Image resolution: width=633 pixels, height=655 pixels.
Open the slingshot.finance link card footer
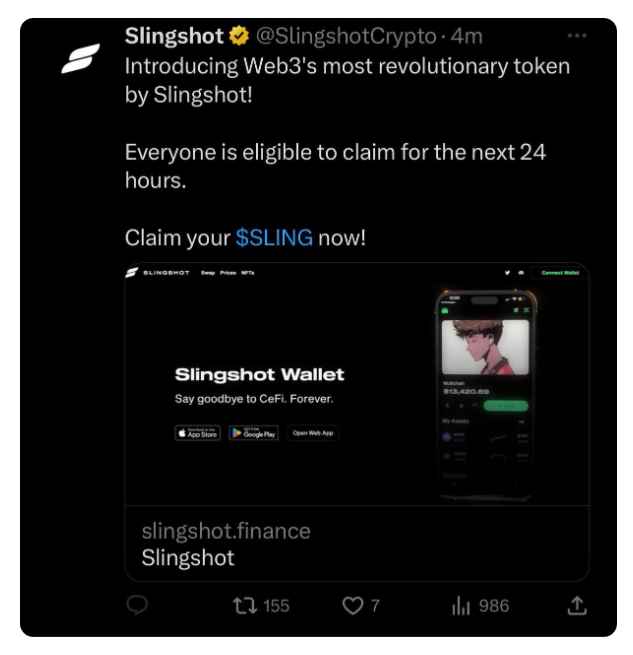coord(357,544)
